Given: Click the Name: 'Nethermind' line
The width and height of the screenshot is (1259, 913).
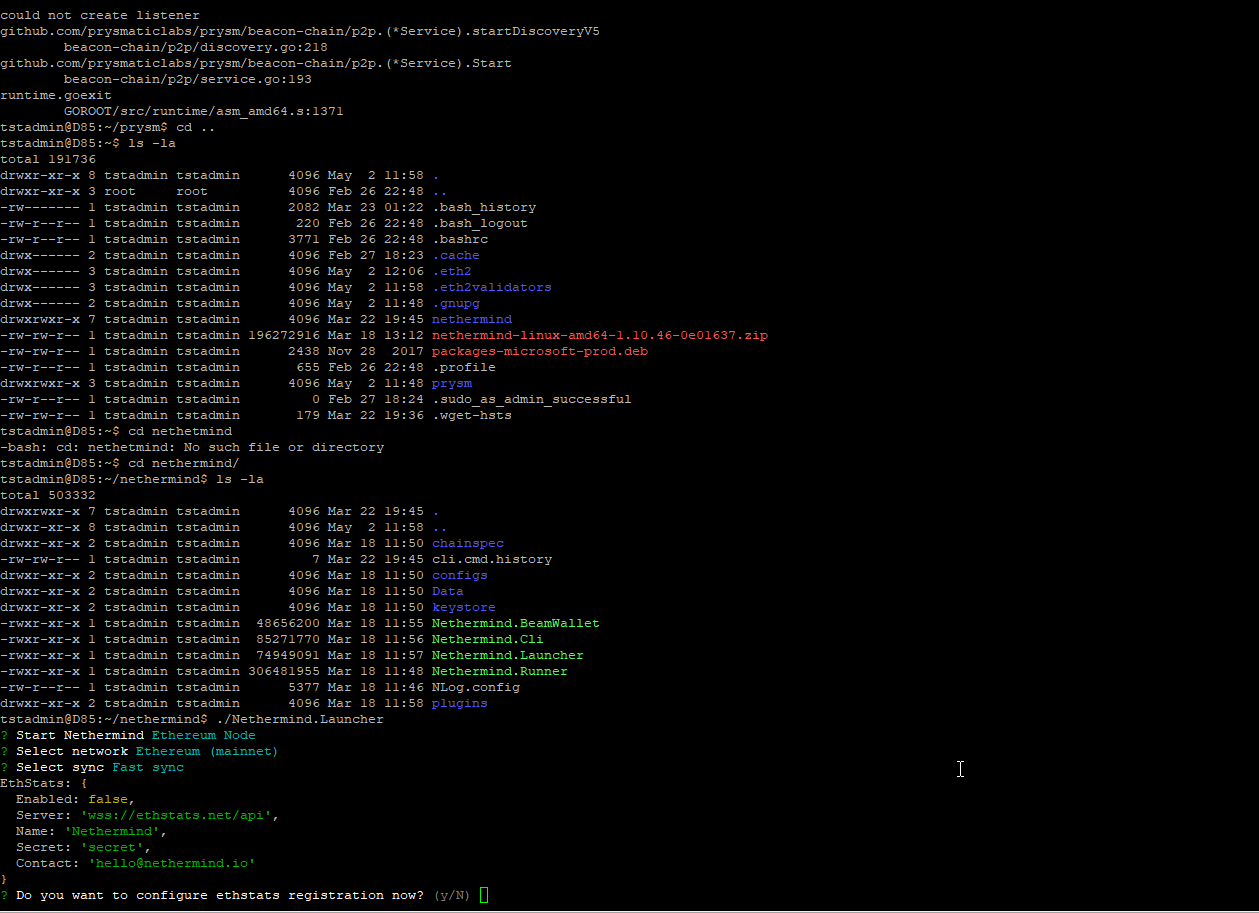Looking at the screenshot, I should point(92,831).
